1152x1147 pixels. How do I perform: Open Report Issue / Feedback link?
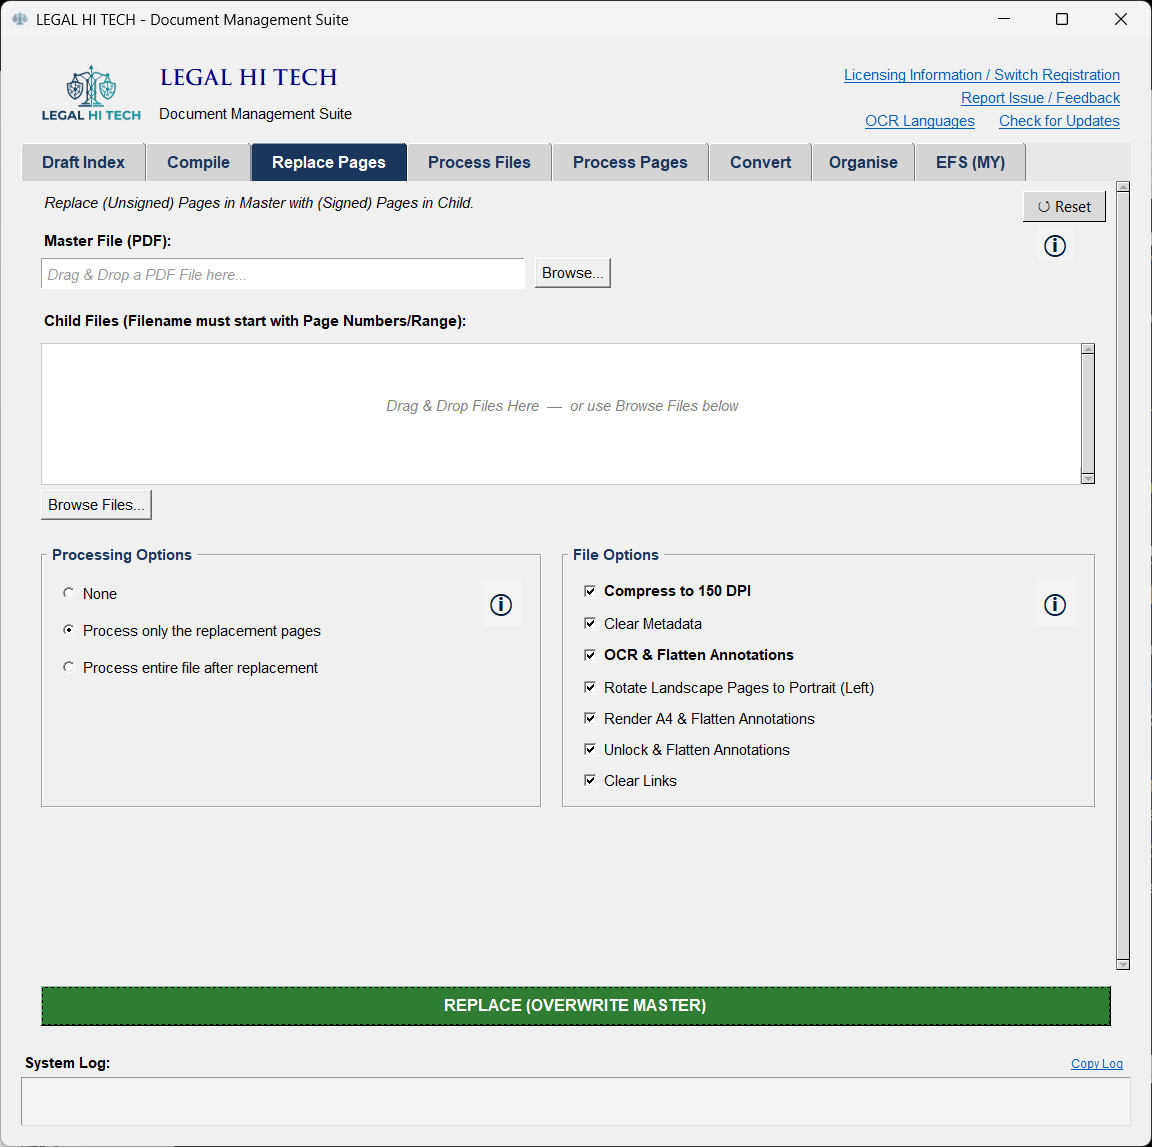coord(1040,98)
